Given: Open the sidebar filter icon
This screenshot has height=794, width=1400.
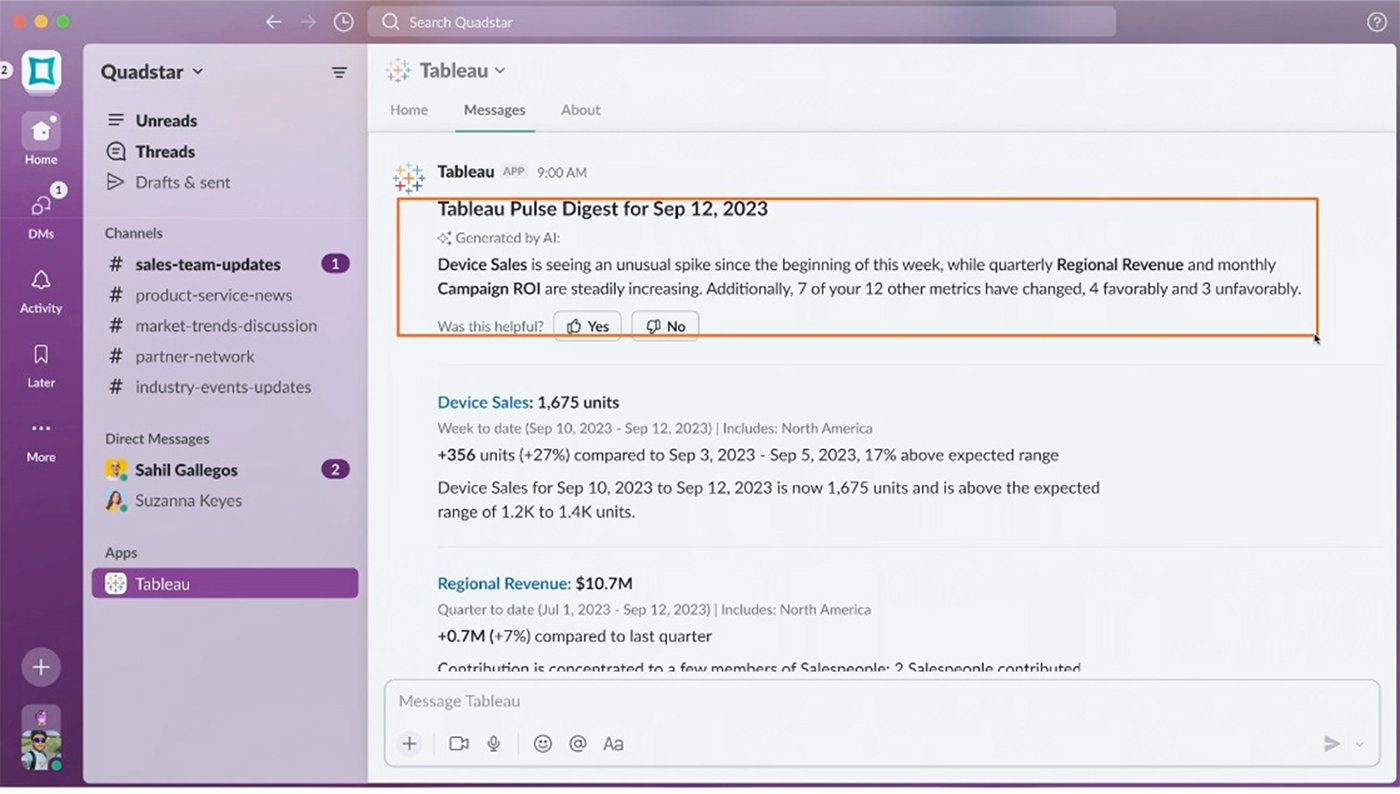Looking at the screenshot, I should tap(340, 72).
